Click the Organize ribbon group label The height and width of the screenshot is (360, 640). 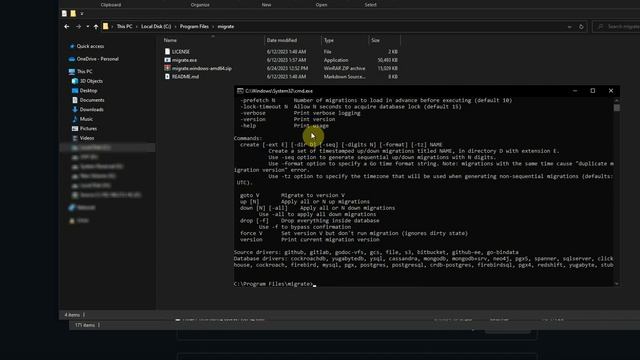tap(200, 5)
